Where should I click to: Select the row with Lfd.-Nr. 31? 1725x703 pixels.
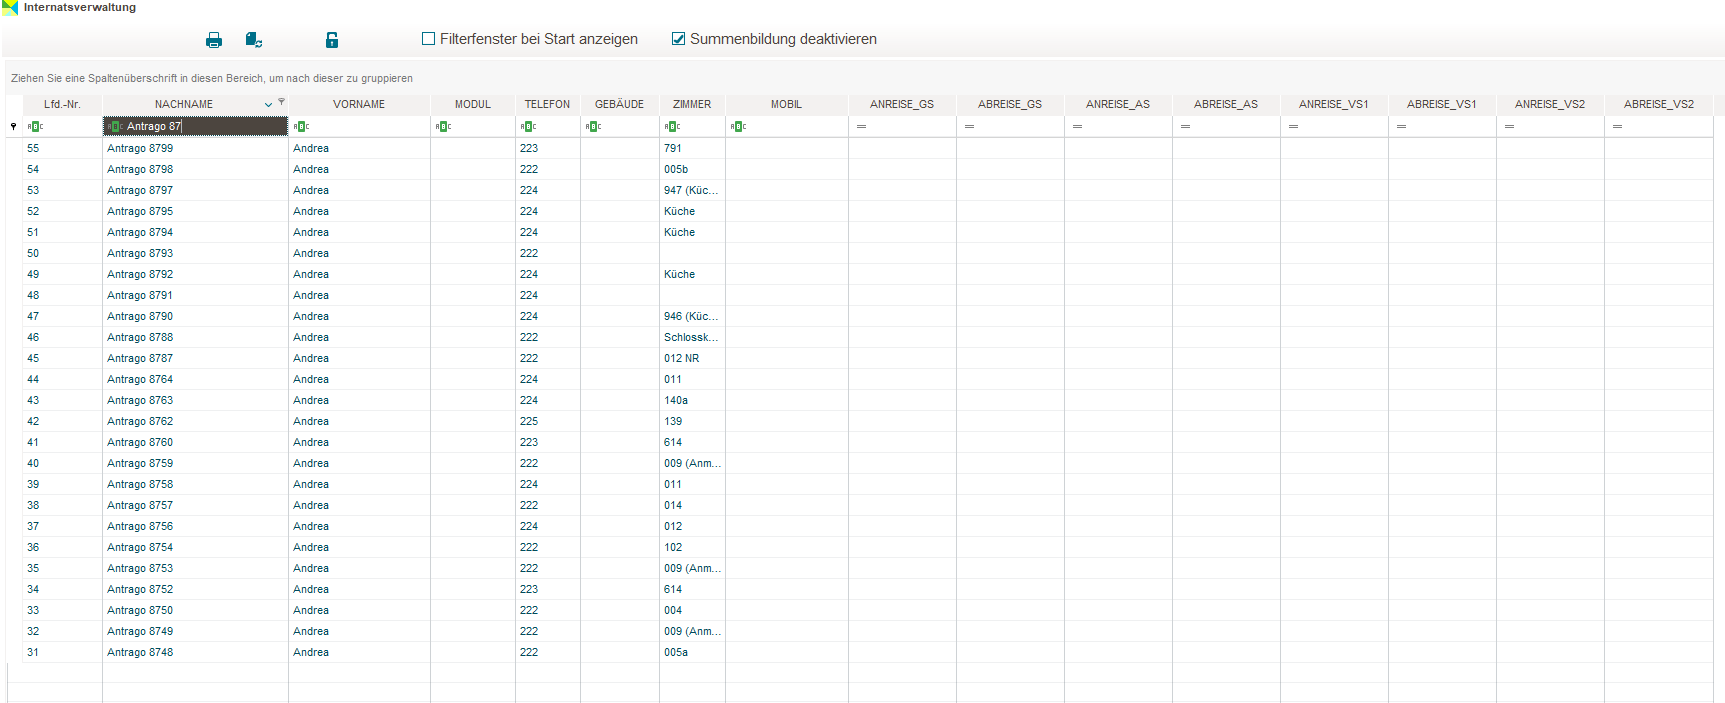point(33,652)
